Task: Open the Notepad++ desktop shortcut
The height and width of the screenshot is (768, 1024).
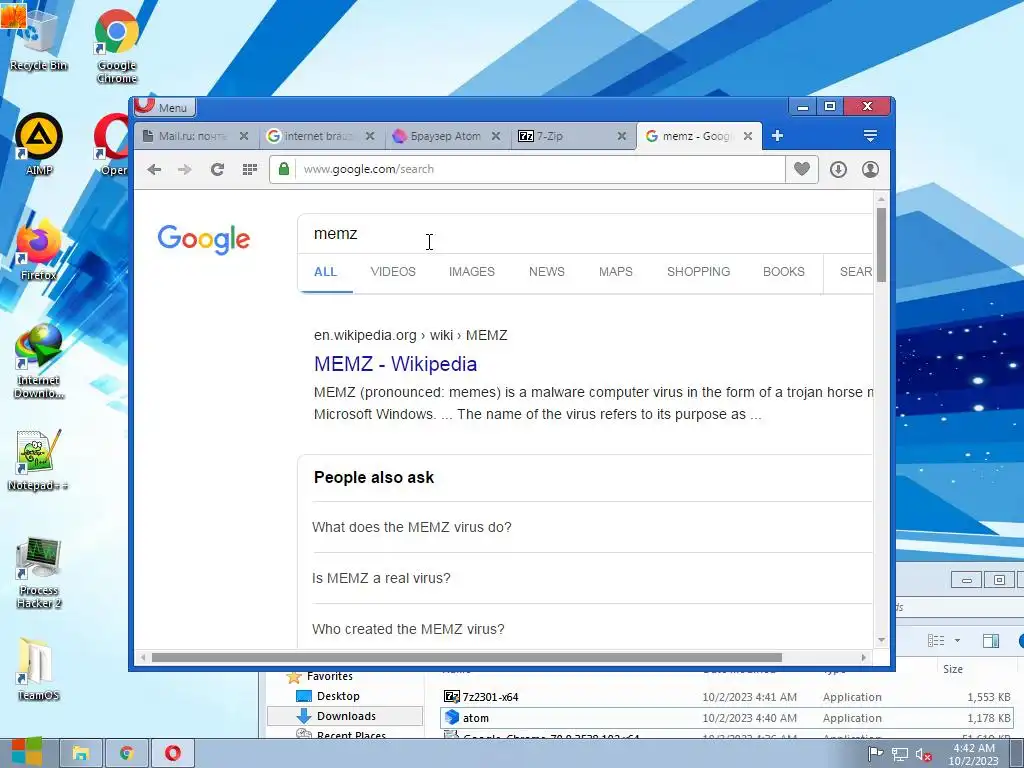Action: [x=38, y=460]
